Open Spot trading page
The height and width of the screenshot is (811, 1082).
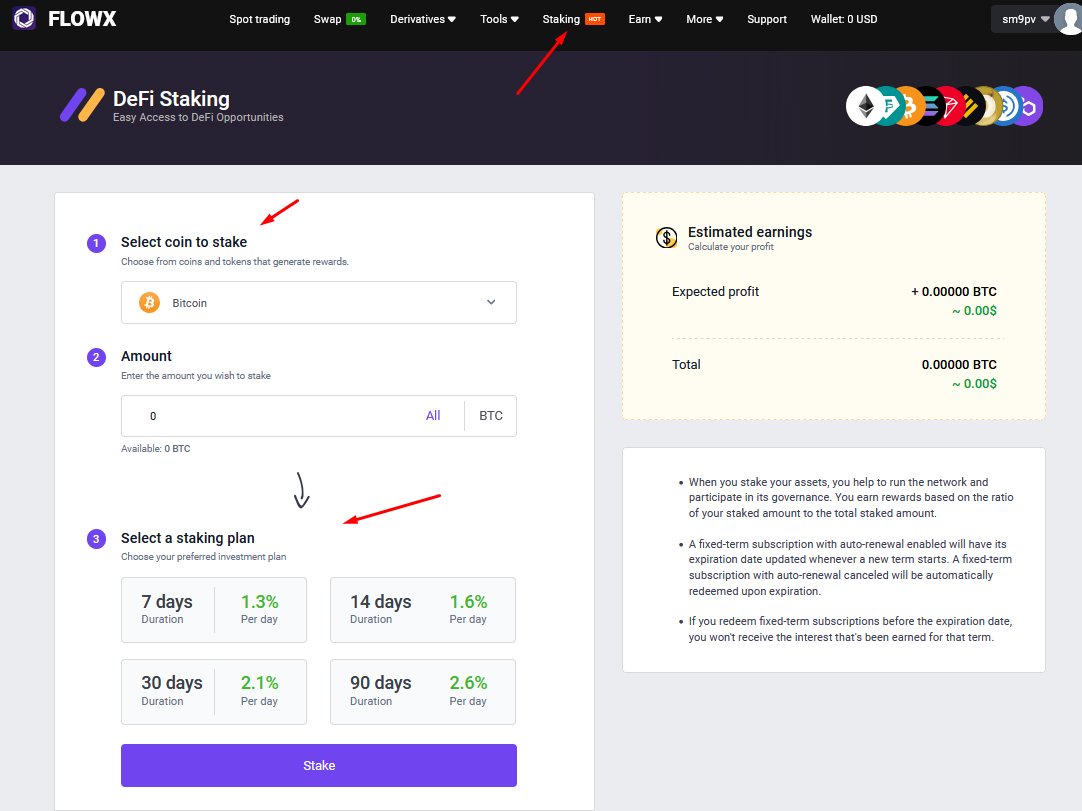pos(259,19)
